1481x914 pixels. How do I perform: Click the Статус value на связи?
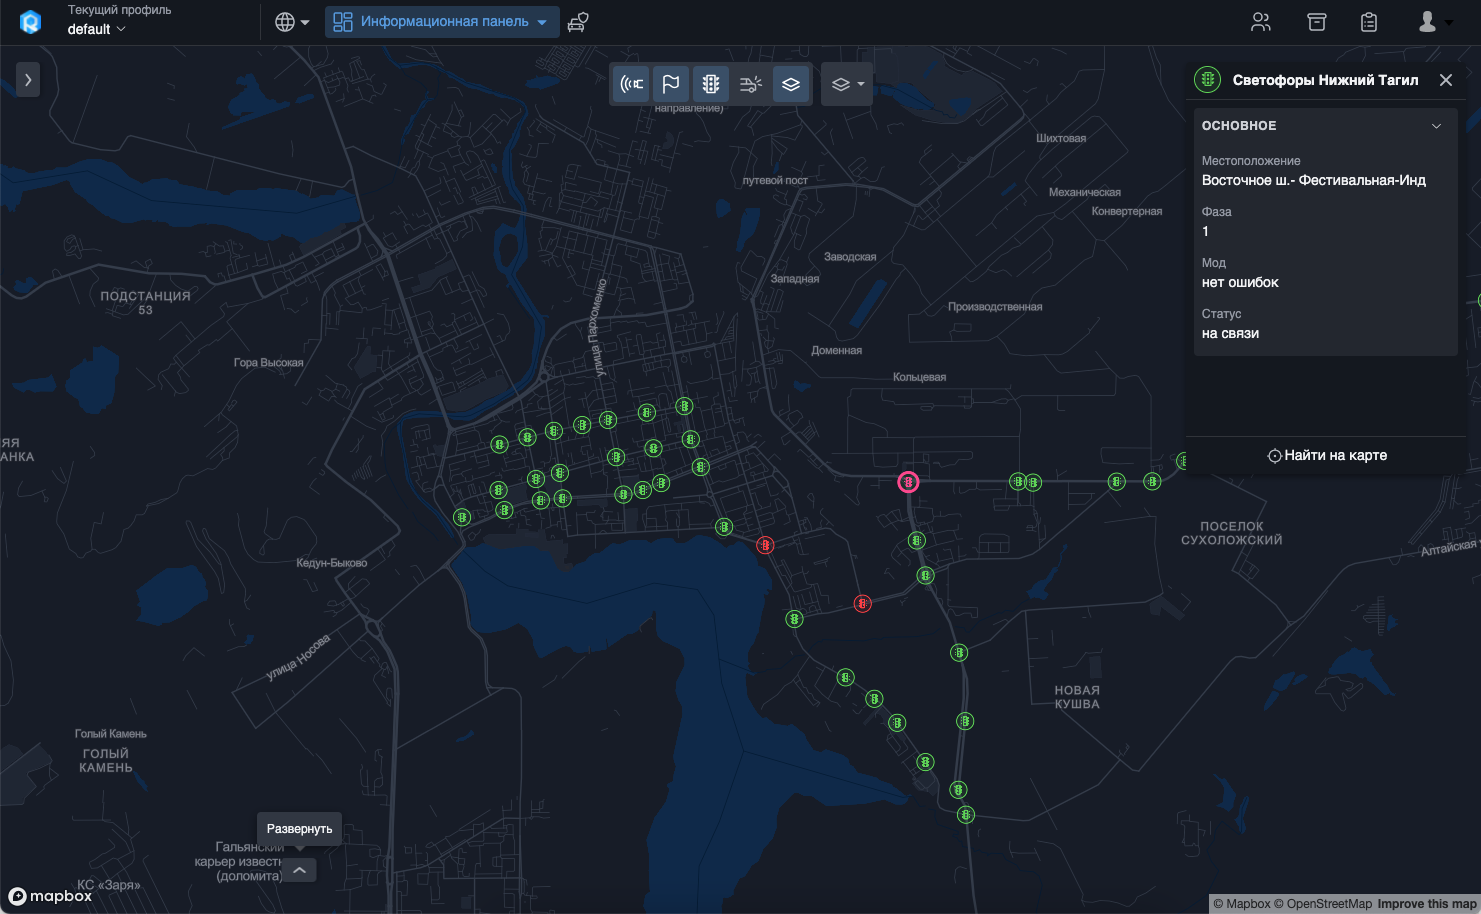click(x=1230, y=334)
